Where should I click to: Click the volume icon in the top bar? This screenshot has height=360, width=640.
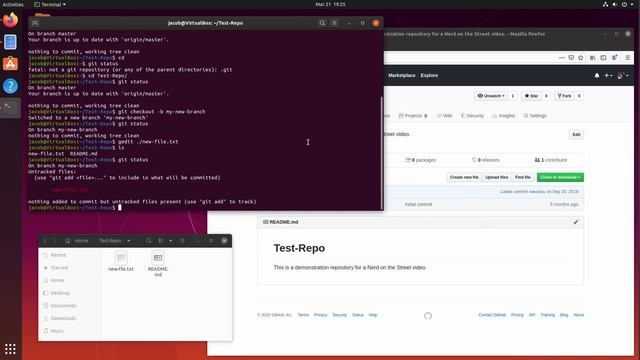(x=614, y=4)
